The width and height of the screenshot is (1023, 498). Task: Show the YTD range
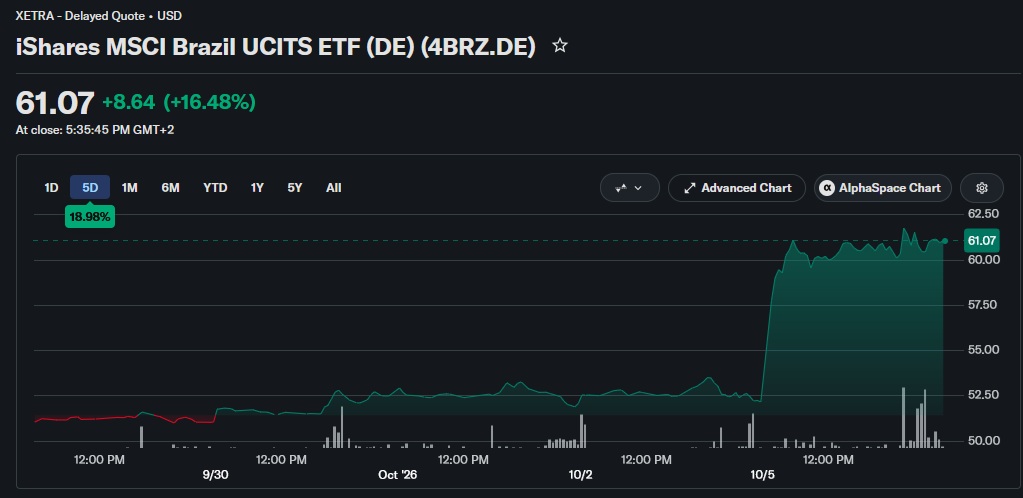click(215, 188)
